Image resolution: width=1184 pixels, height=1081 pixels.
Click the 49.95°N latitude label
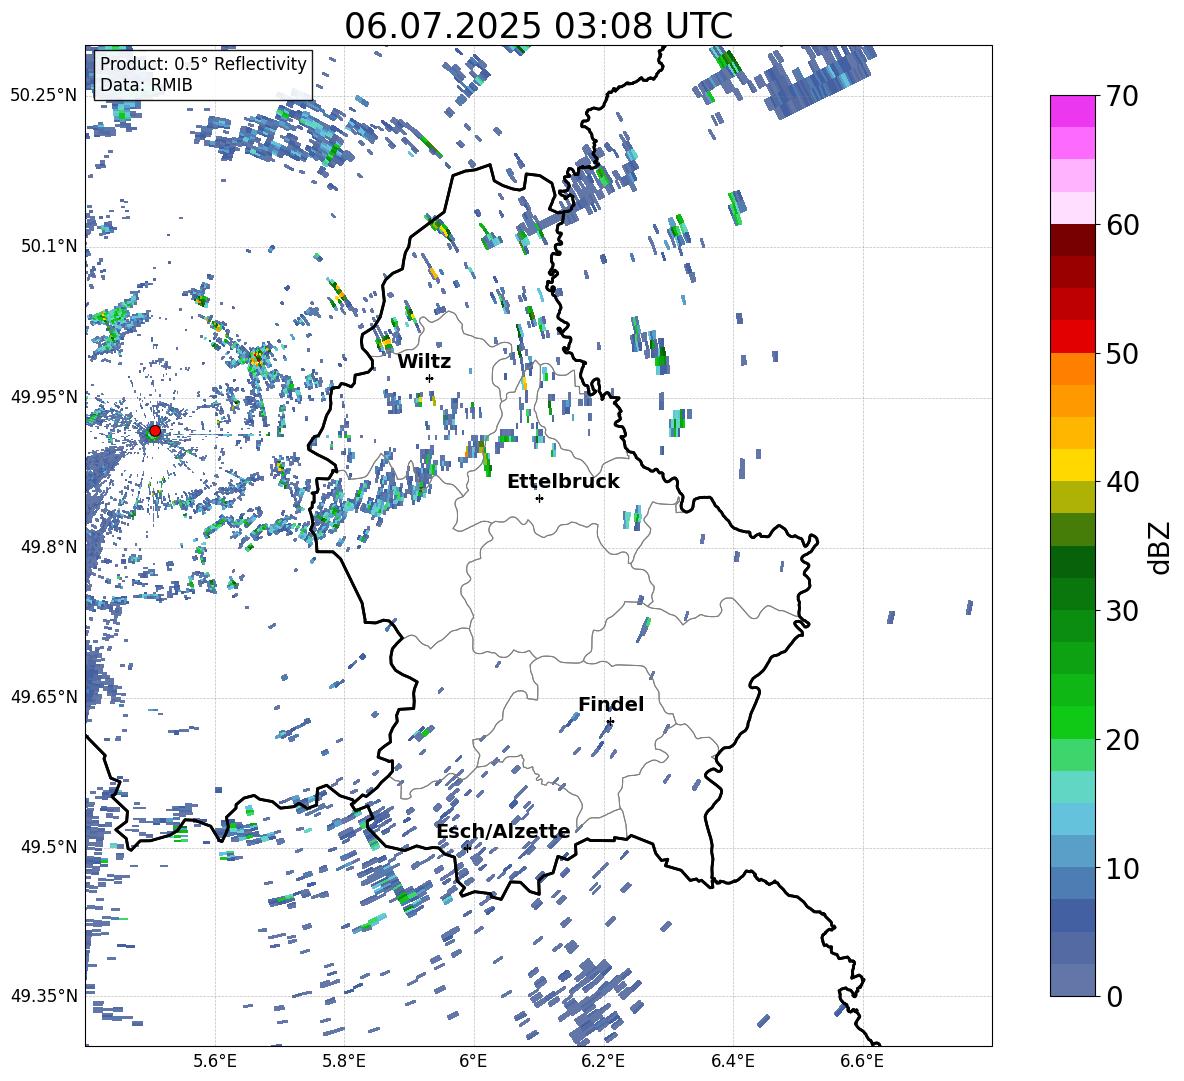click(x=43, y=396)
